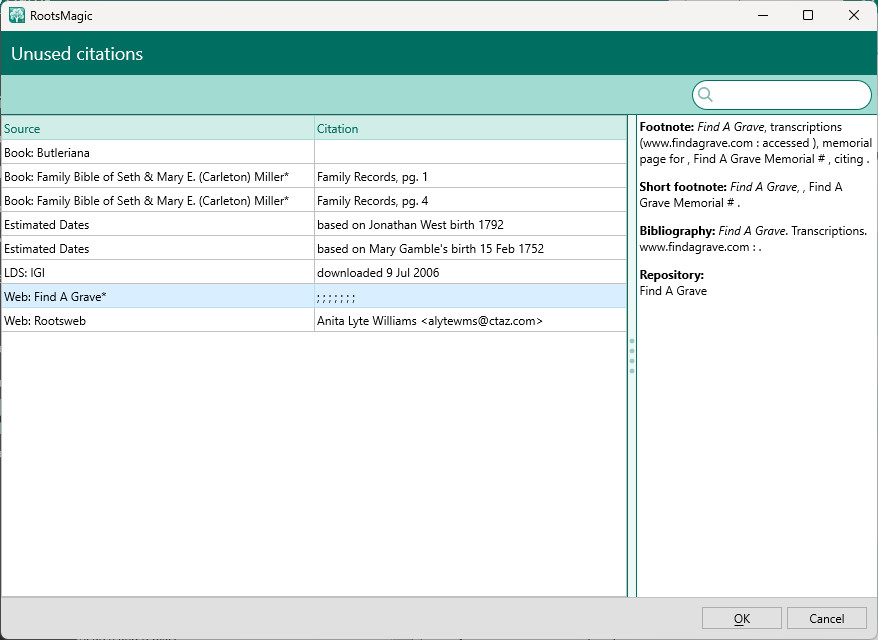Screen dimensions: 878x640
Task: Click the RootsMagic app icon in title bar
Action: click(17, 15)
